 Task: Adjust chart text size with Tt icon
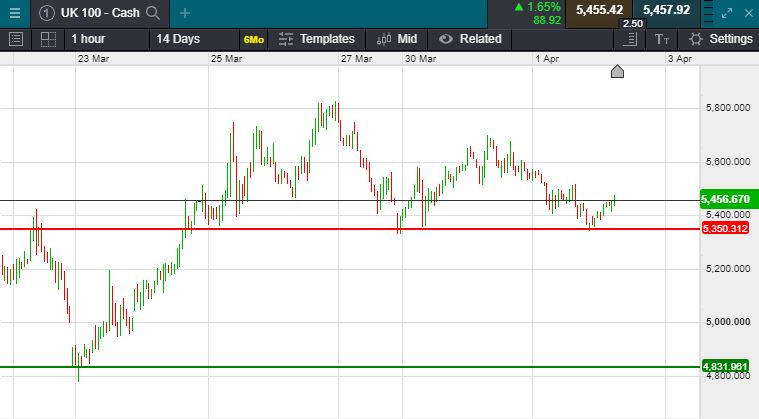(662, 39)
